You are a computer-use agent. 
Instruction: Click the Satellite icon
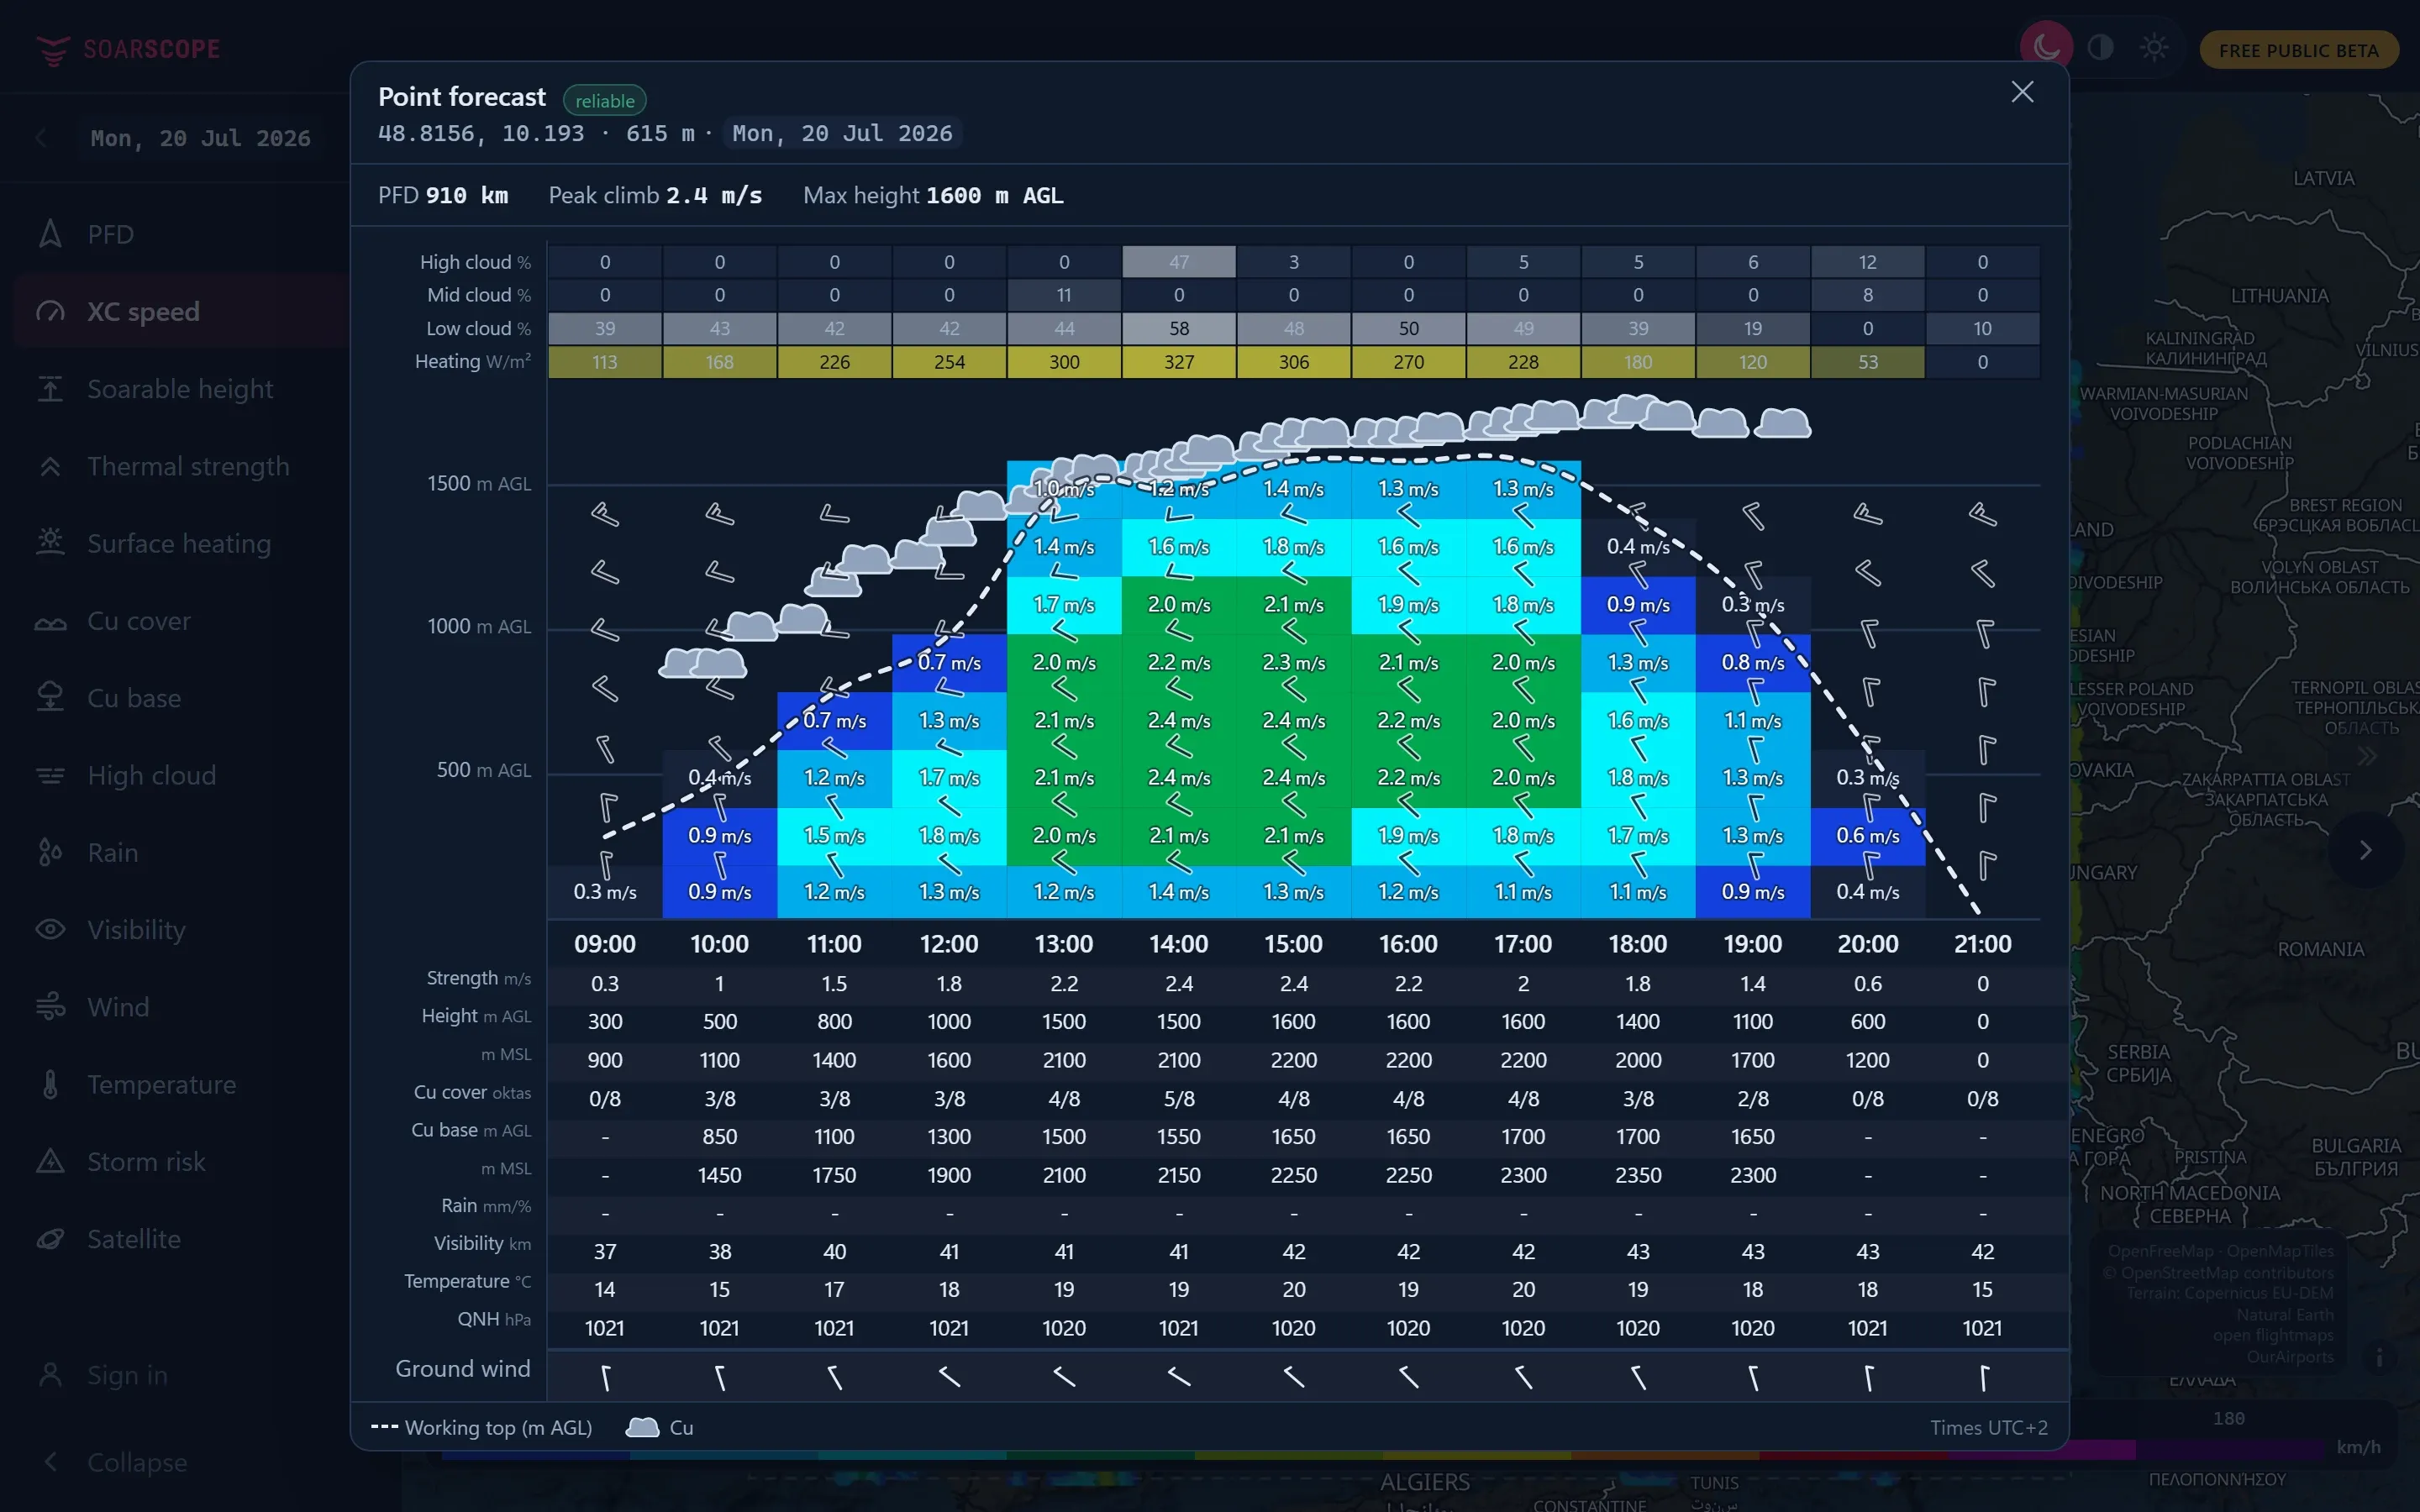point(50,1238)
